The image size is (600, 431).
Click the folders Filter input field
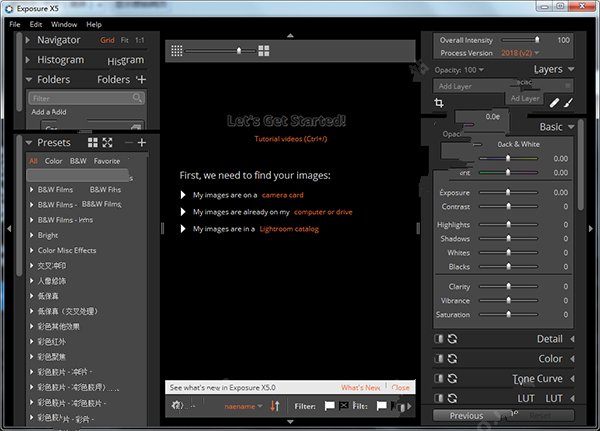point(86,98)
